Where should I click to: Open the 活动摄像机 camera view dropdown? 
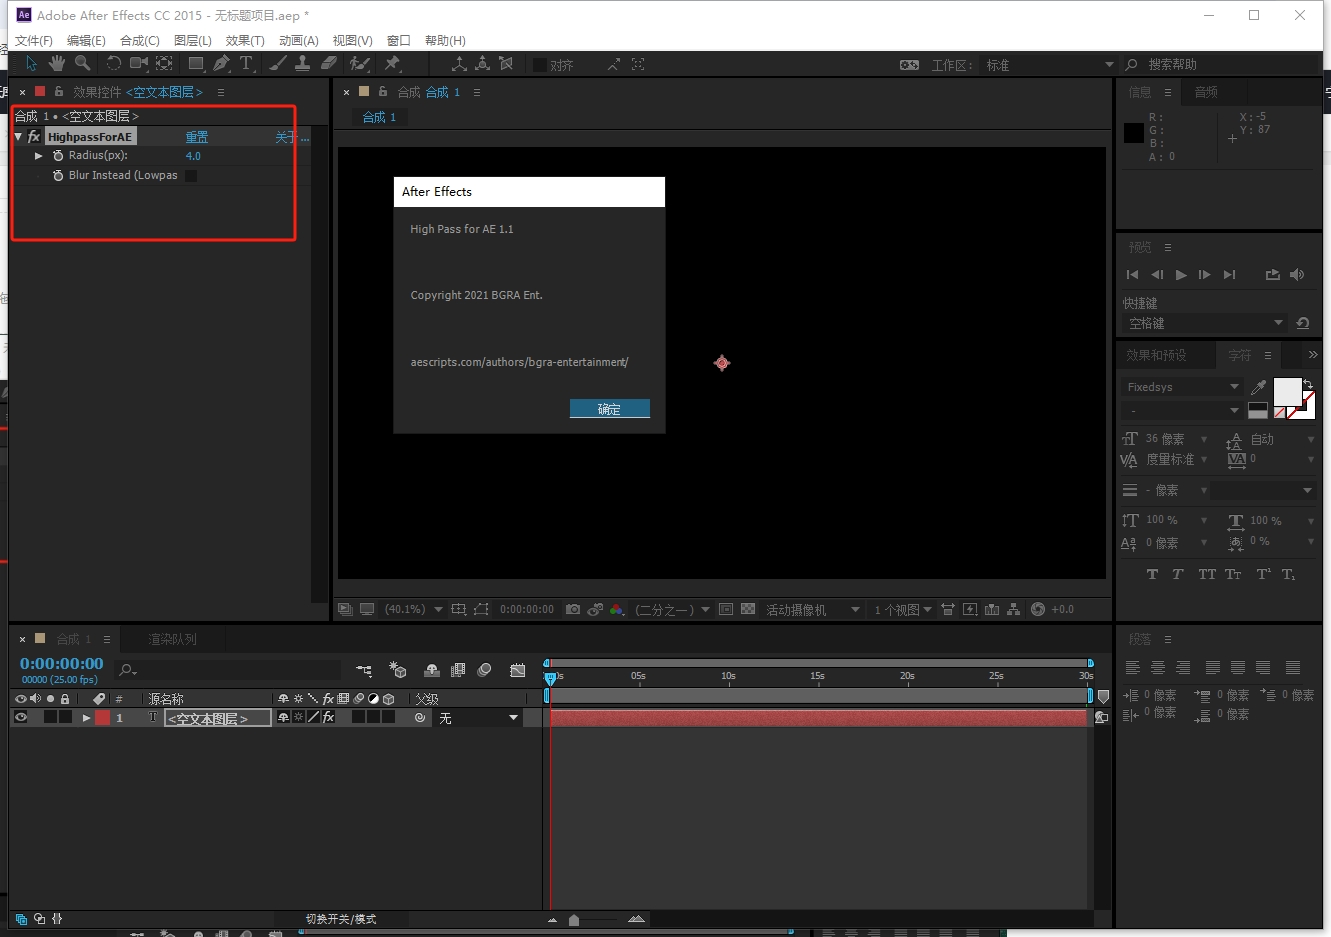tap(812, 609)
